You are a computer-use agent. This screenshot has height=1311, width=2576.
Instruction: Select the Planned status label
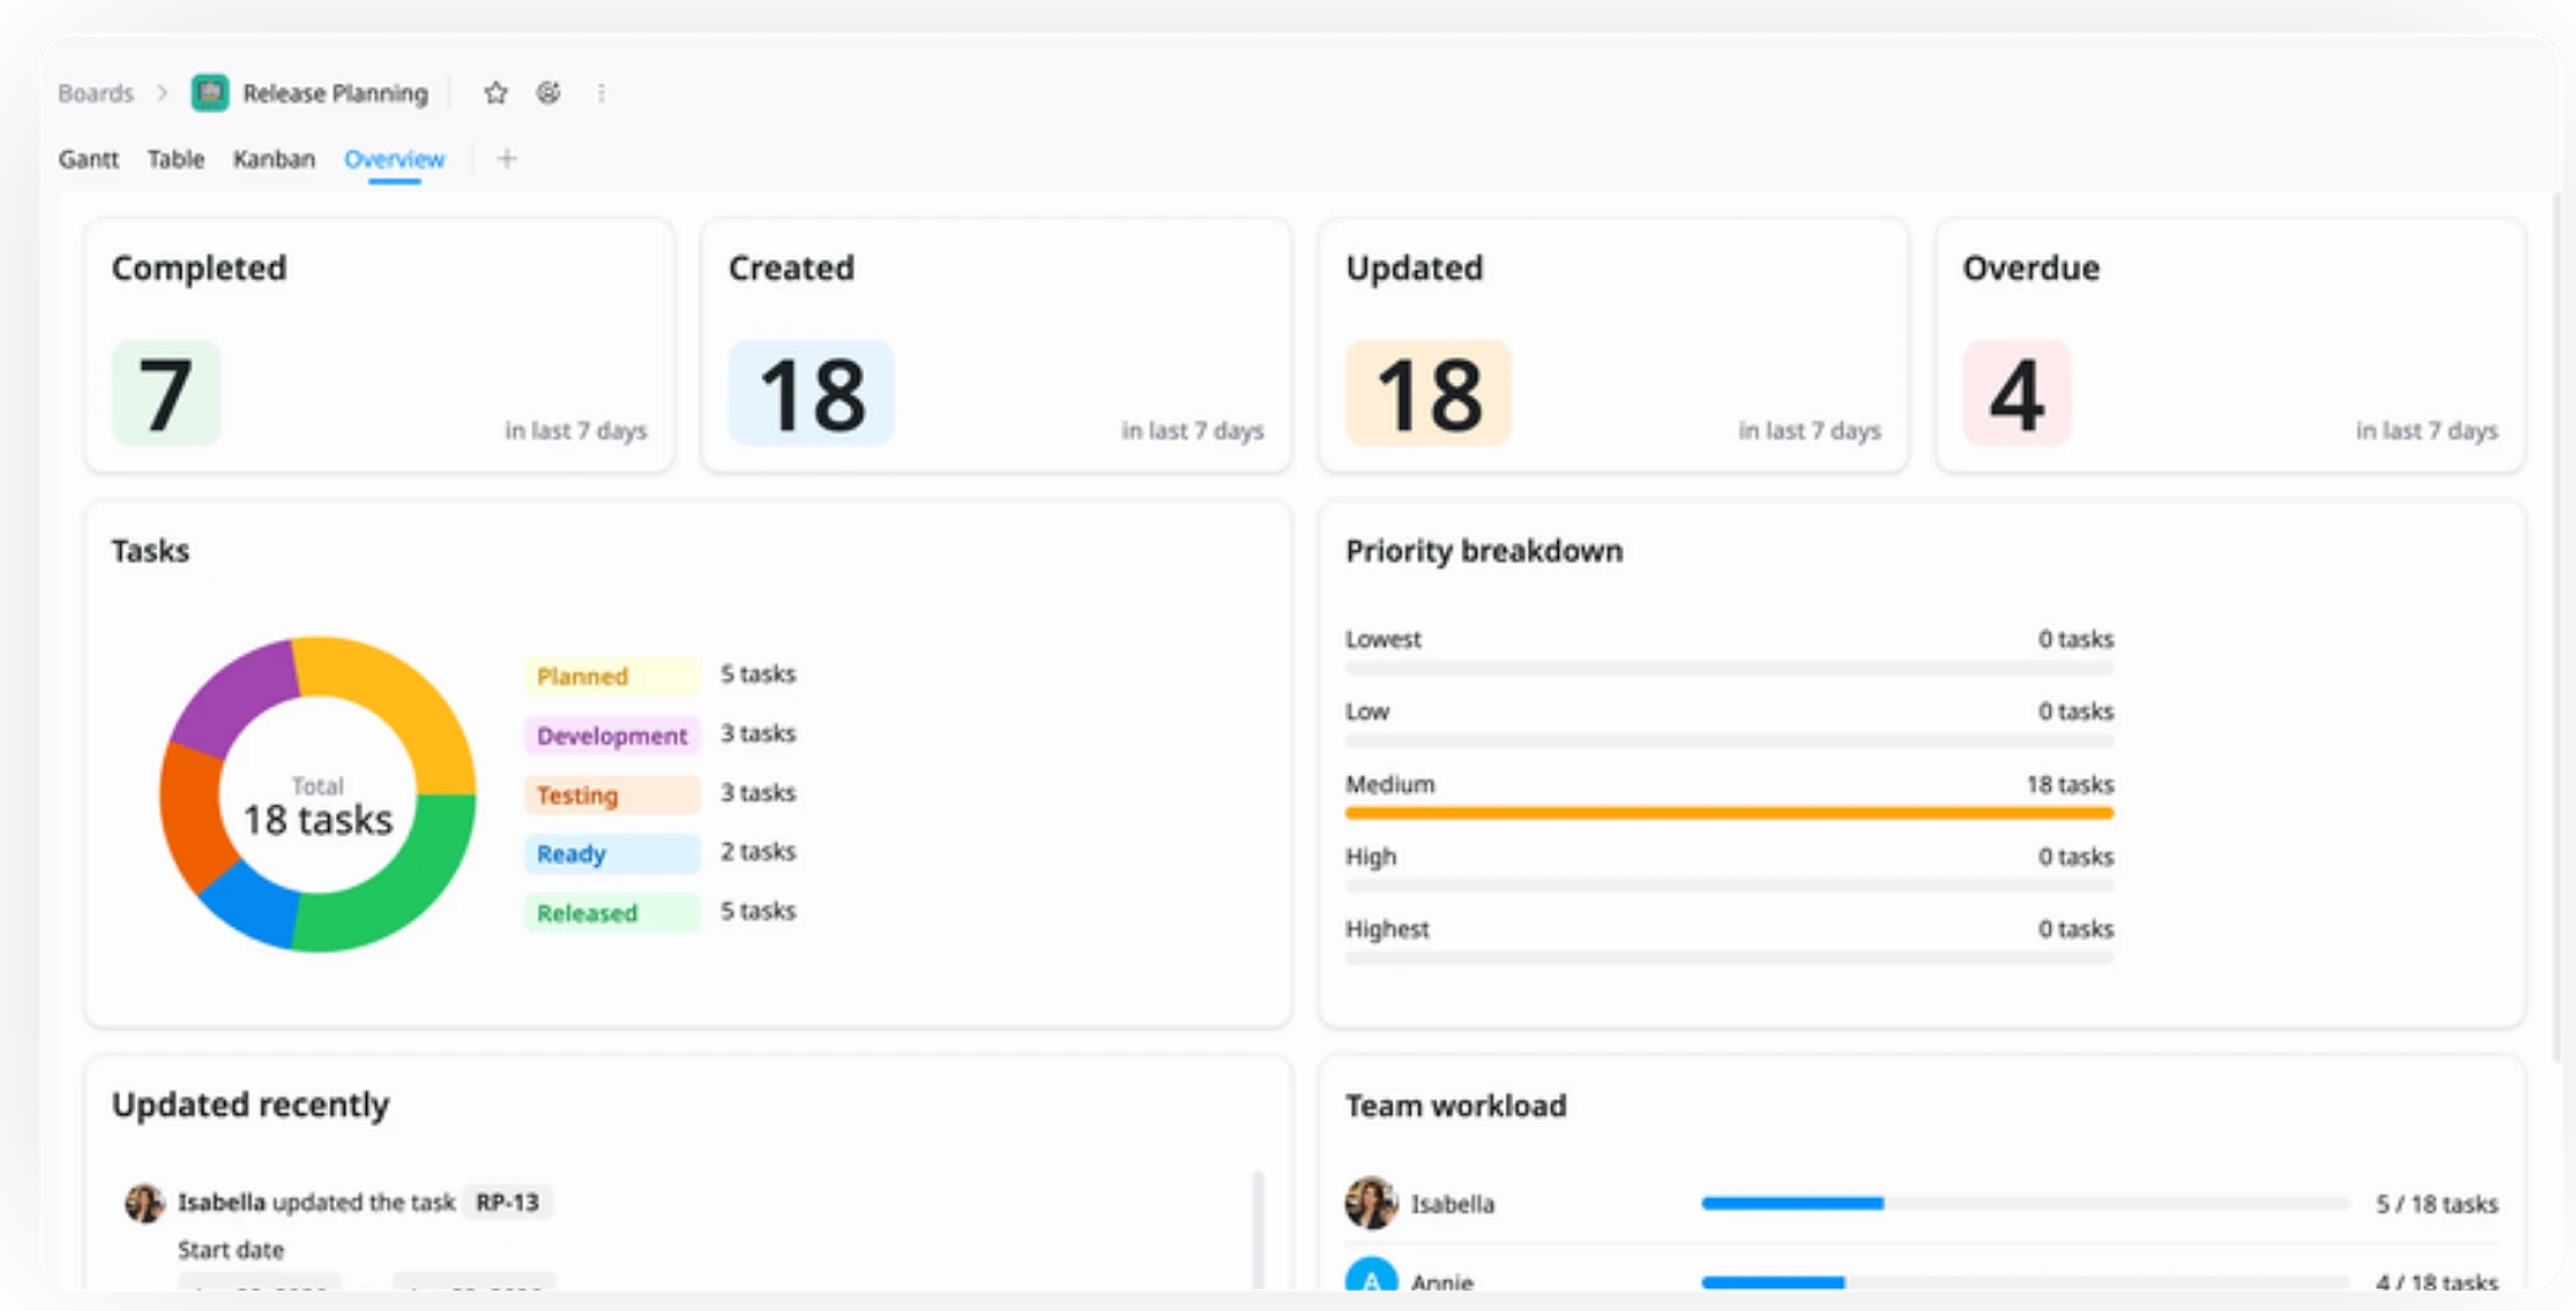612,676
